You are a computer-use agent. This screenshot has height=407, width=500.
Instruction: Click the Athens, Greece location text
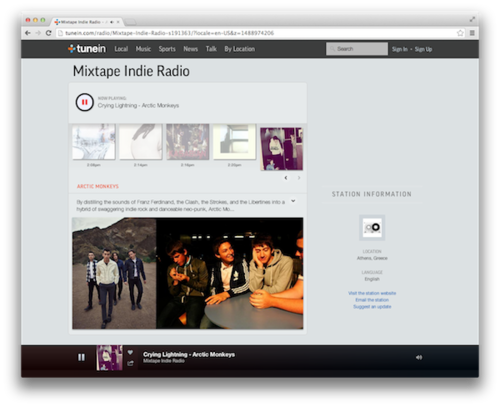(x=372, y=258)
